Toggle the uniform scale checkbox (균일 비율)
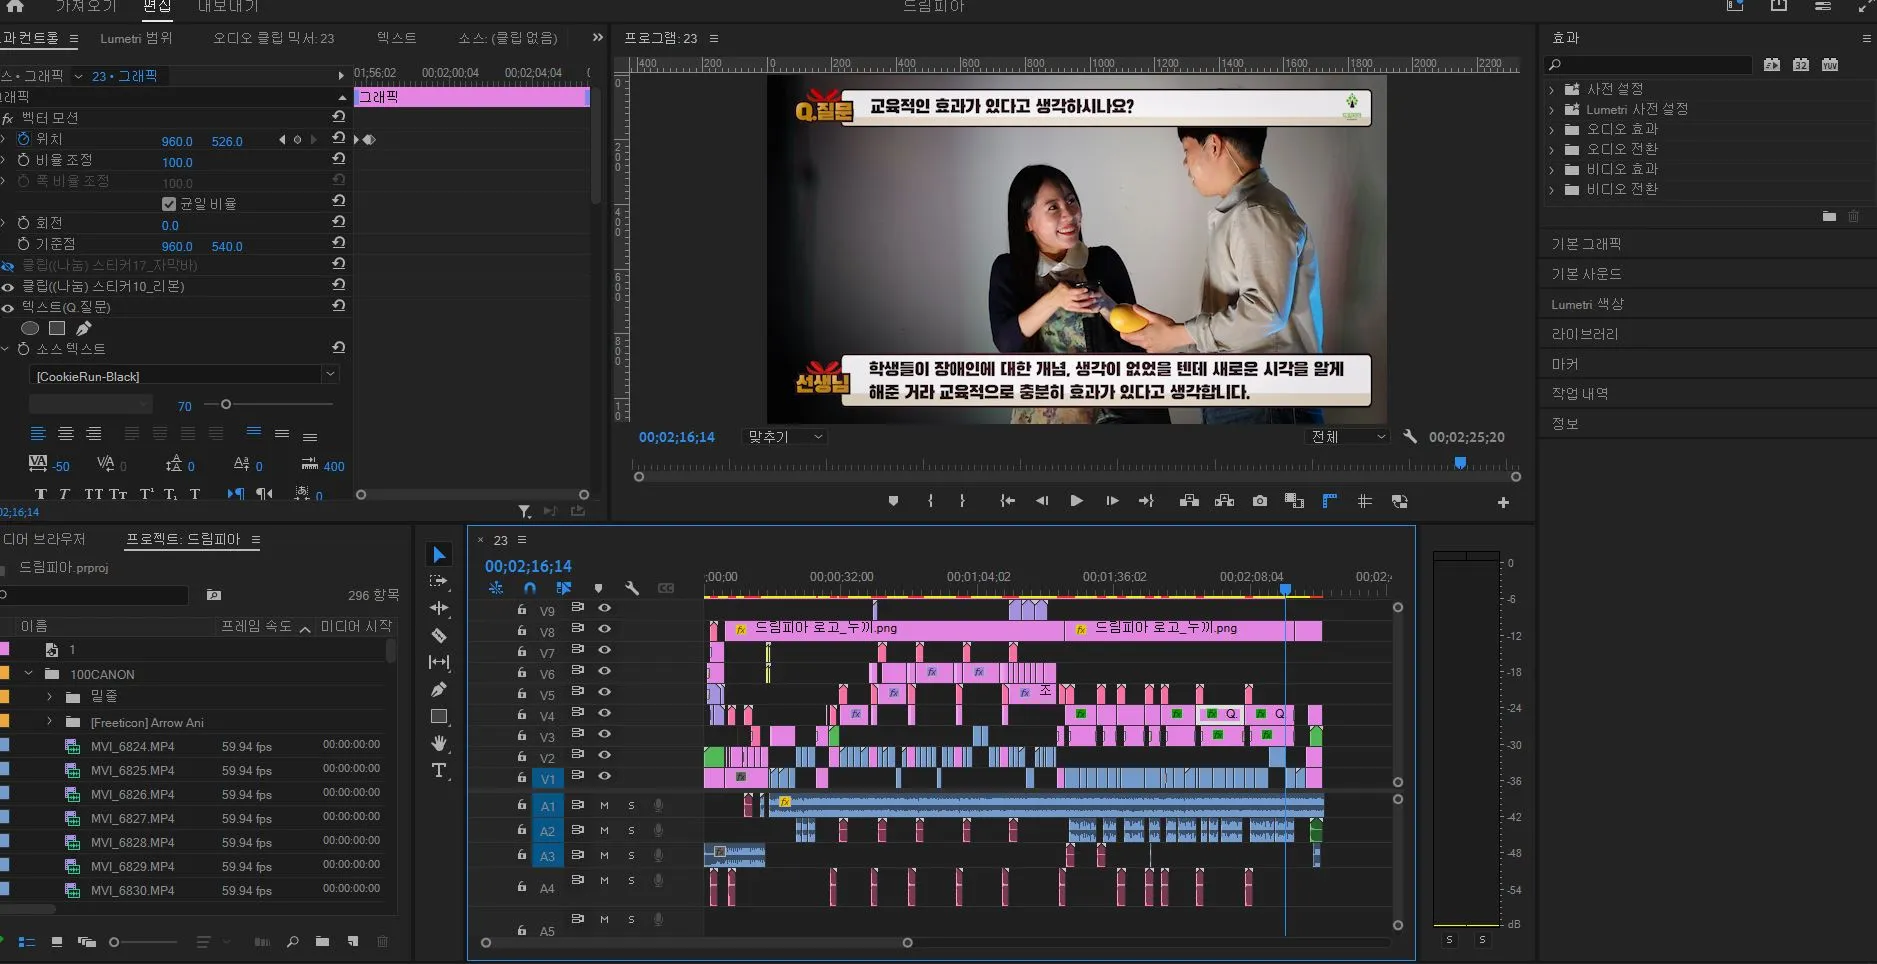 (x=169, y=204)
